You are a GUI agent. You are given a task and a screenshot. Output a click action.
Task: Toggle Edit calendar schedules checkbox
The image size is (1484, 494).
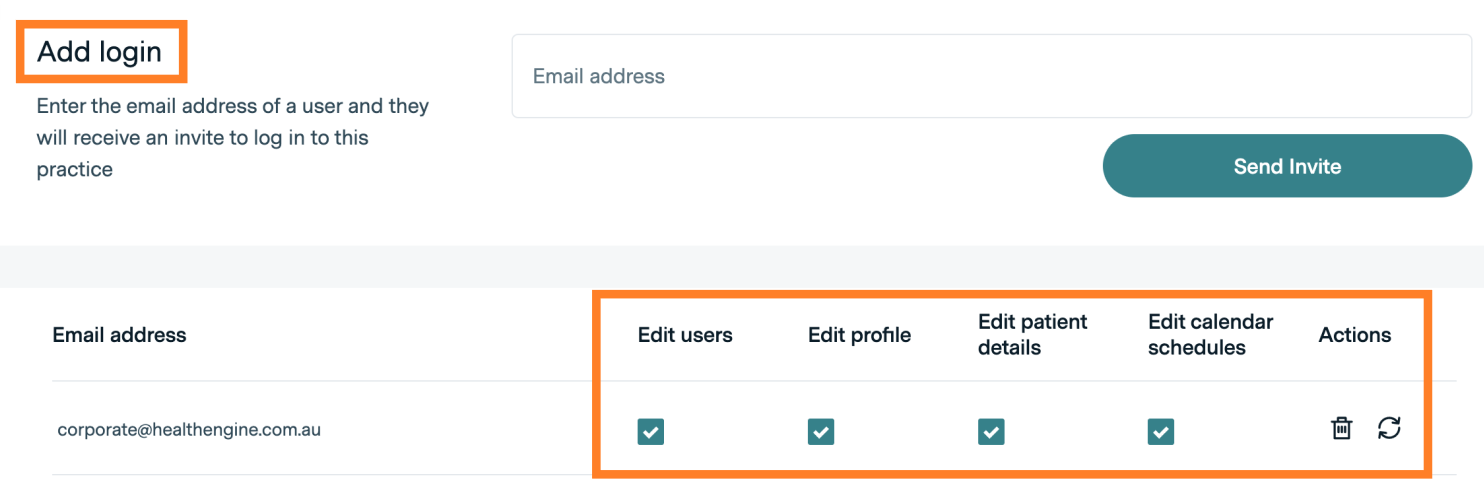point(1161,431)
